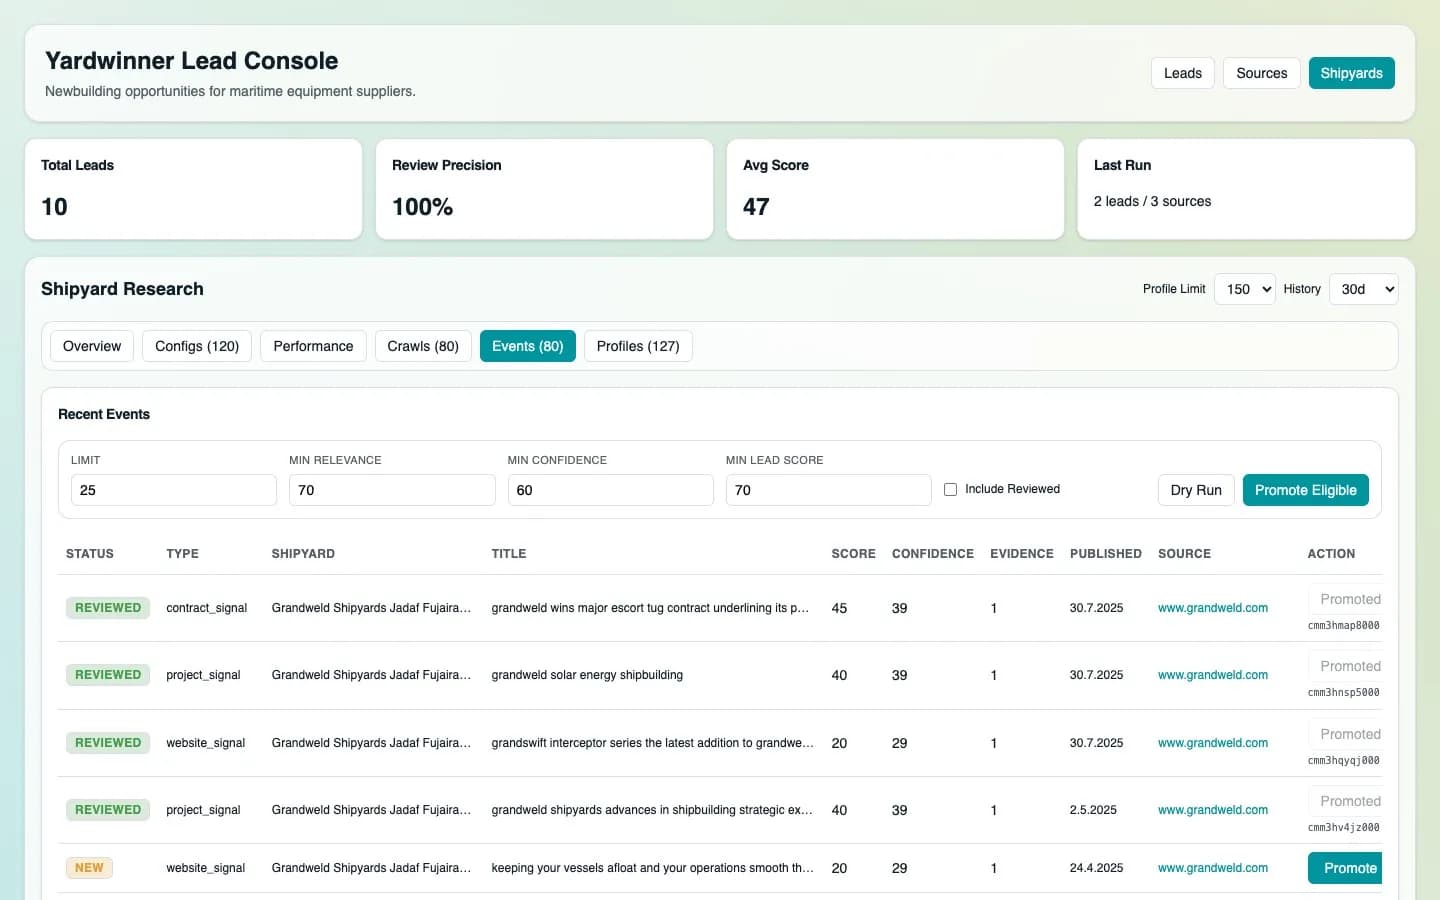Image resolution: width=1440 pixels, height=900 pixels.
Task: Focus the Min Relevance input field
Action: click(391, 490)
